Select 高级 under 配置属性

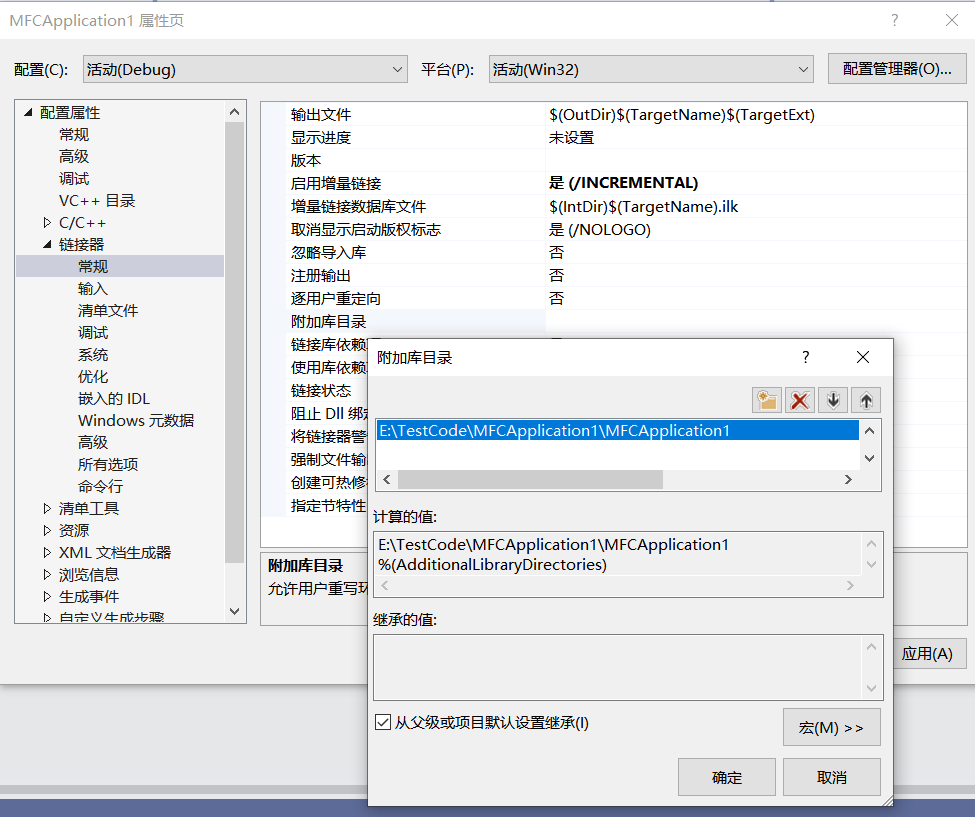73,156
